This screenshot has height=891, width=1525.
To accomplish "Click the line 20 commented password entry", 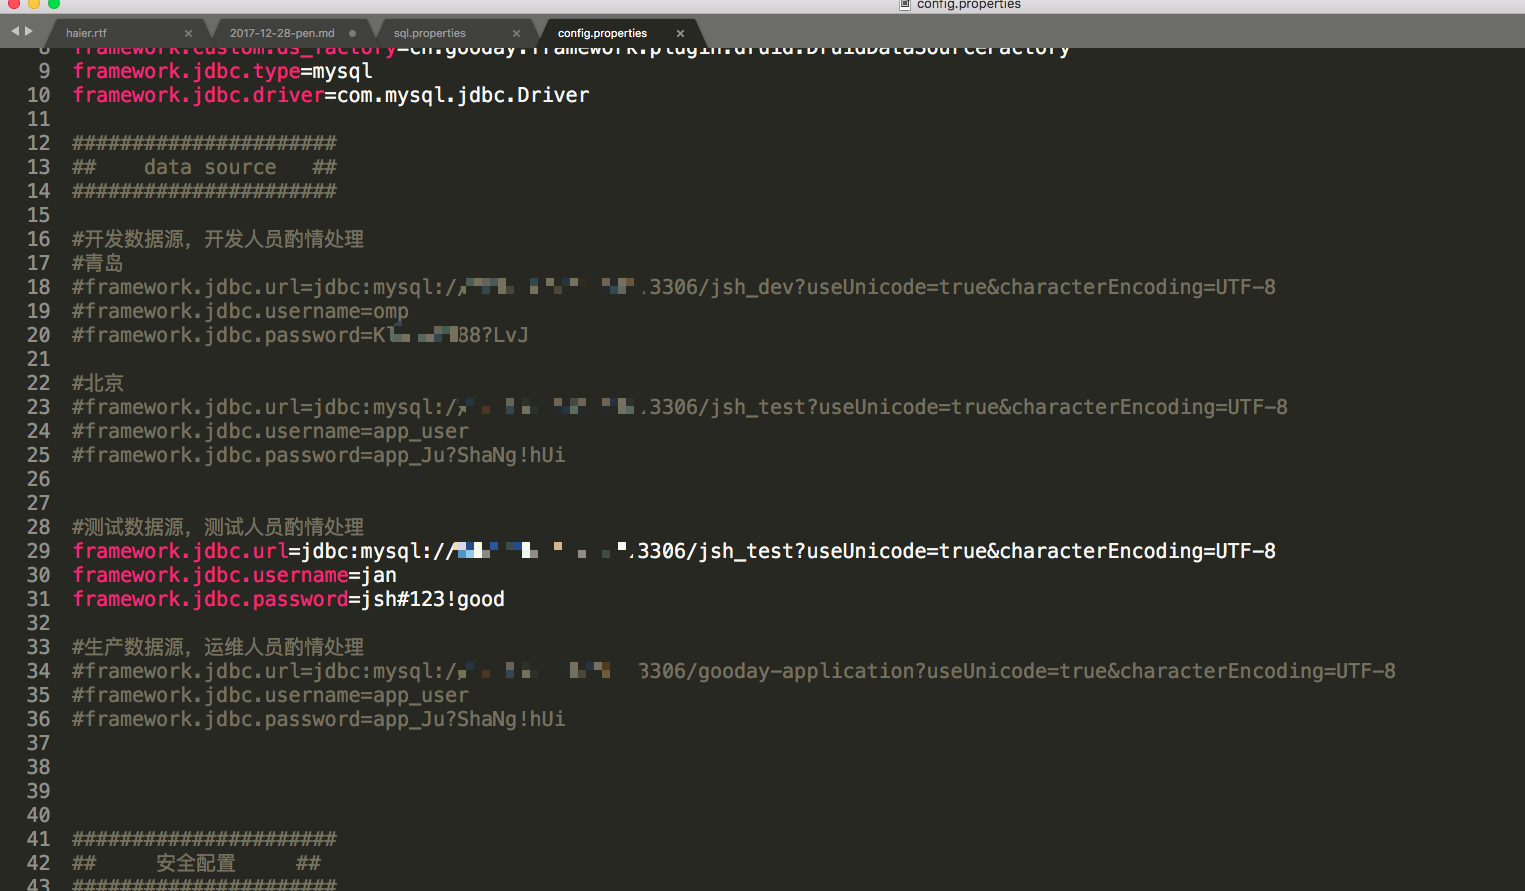I will (x=300, y=335).
